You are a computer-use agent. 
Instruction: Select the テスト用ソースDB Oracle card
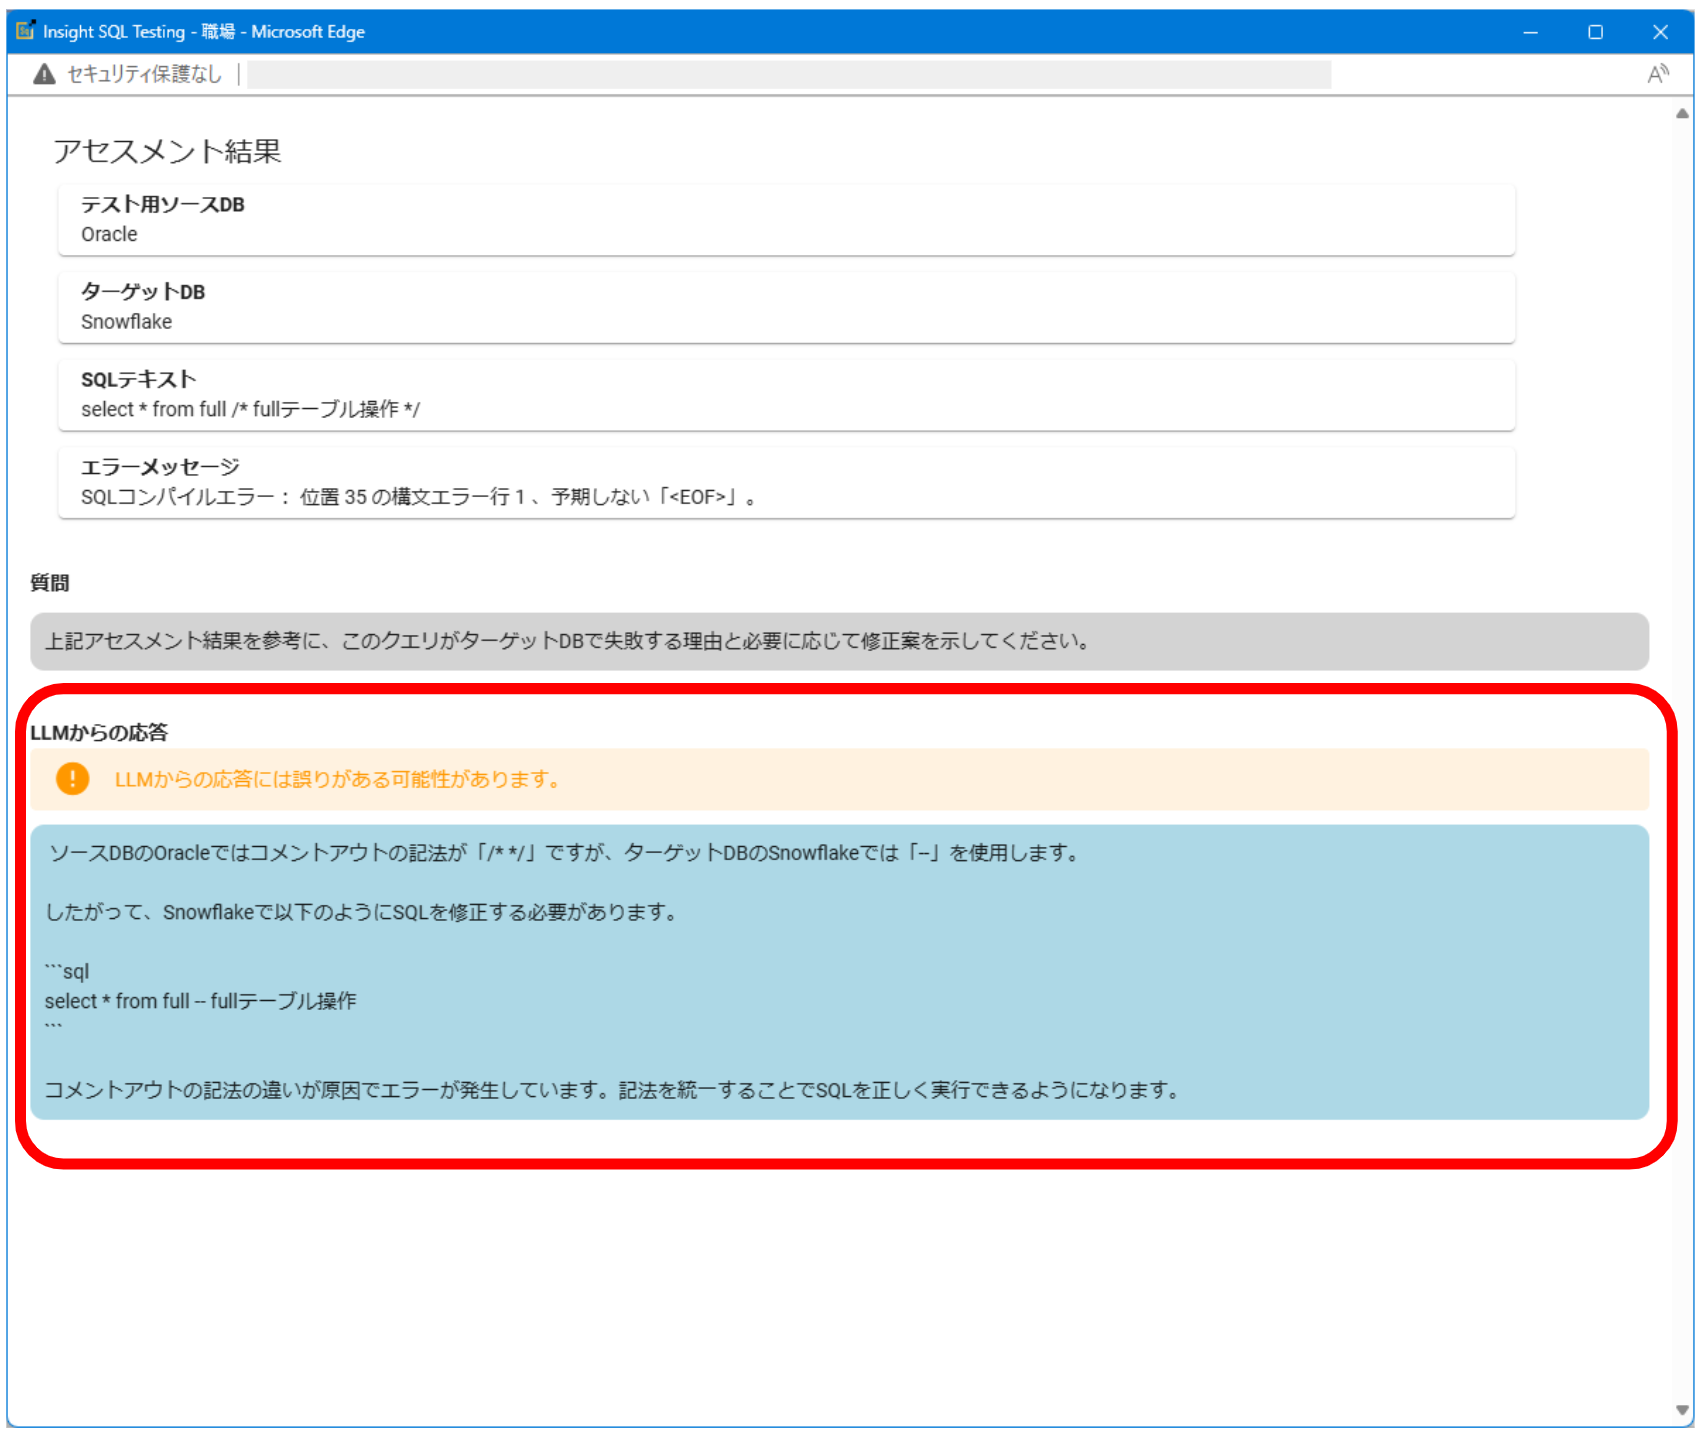coord(786,220)
